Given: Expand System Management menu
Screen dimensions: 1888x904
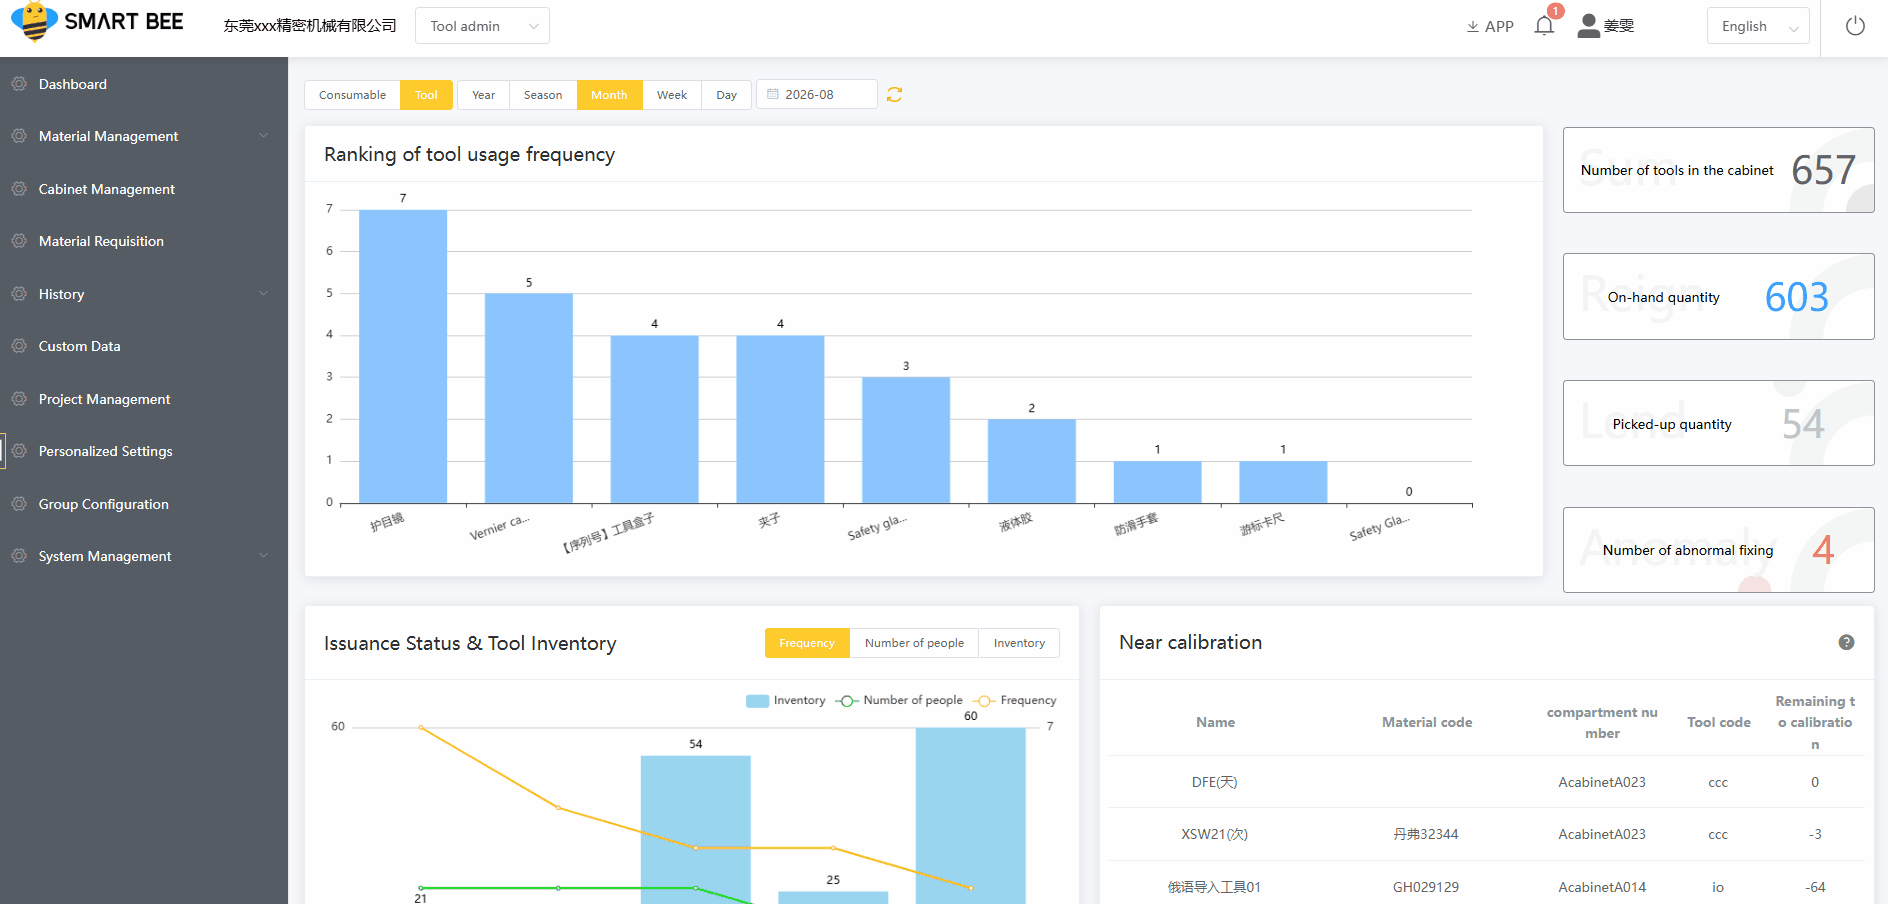Looking at the screenshot, I should point(144,556).
